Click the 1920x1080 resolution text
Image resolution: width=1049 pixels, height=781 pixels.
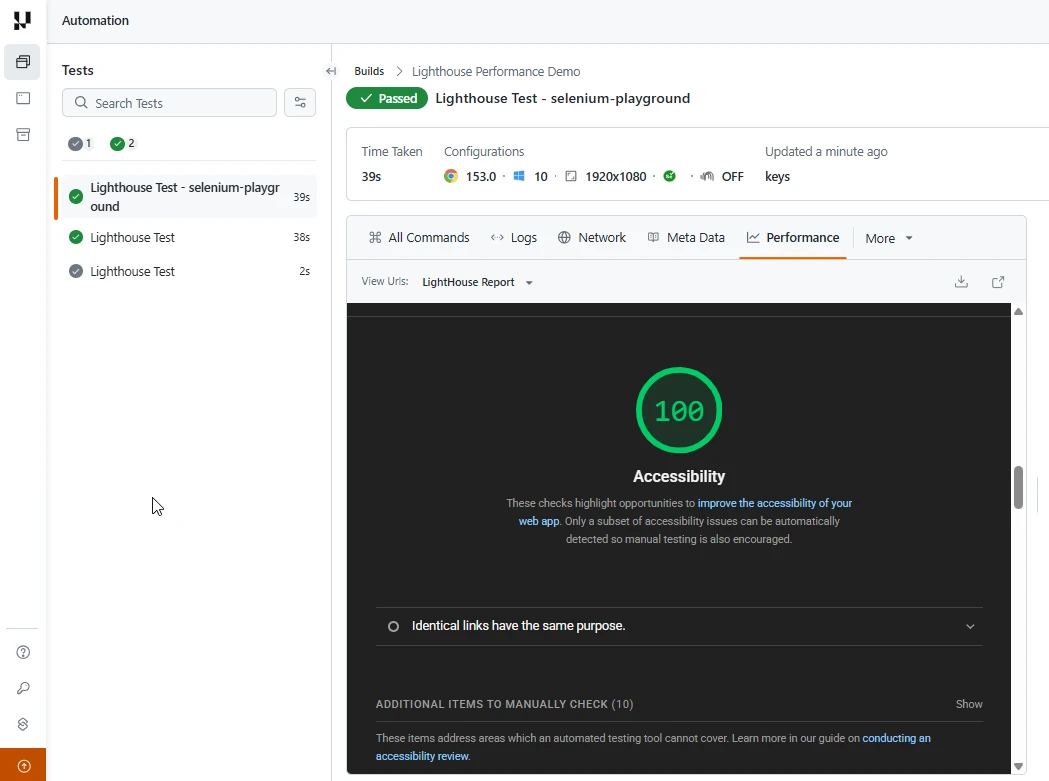(615, 177)
